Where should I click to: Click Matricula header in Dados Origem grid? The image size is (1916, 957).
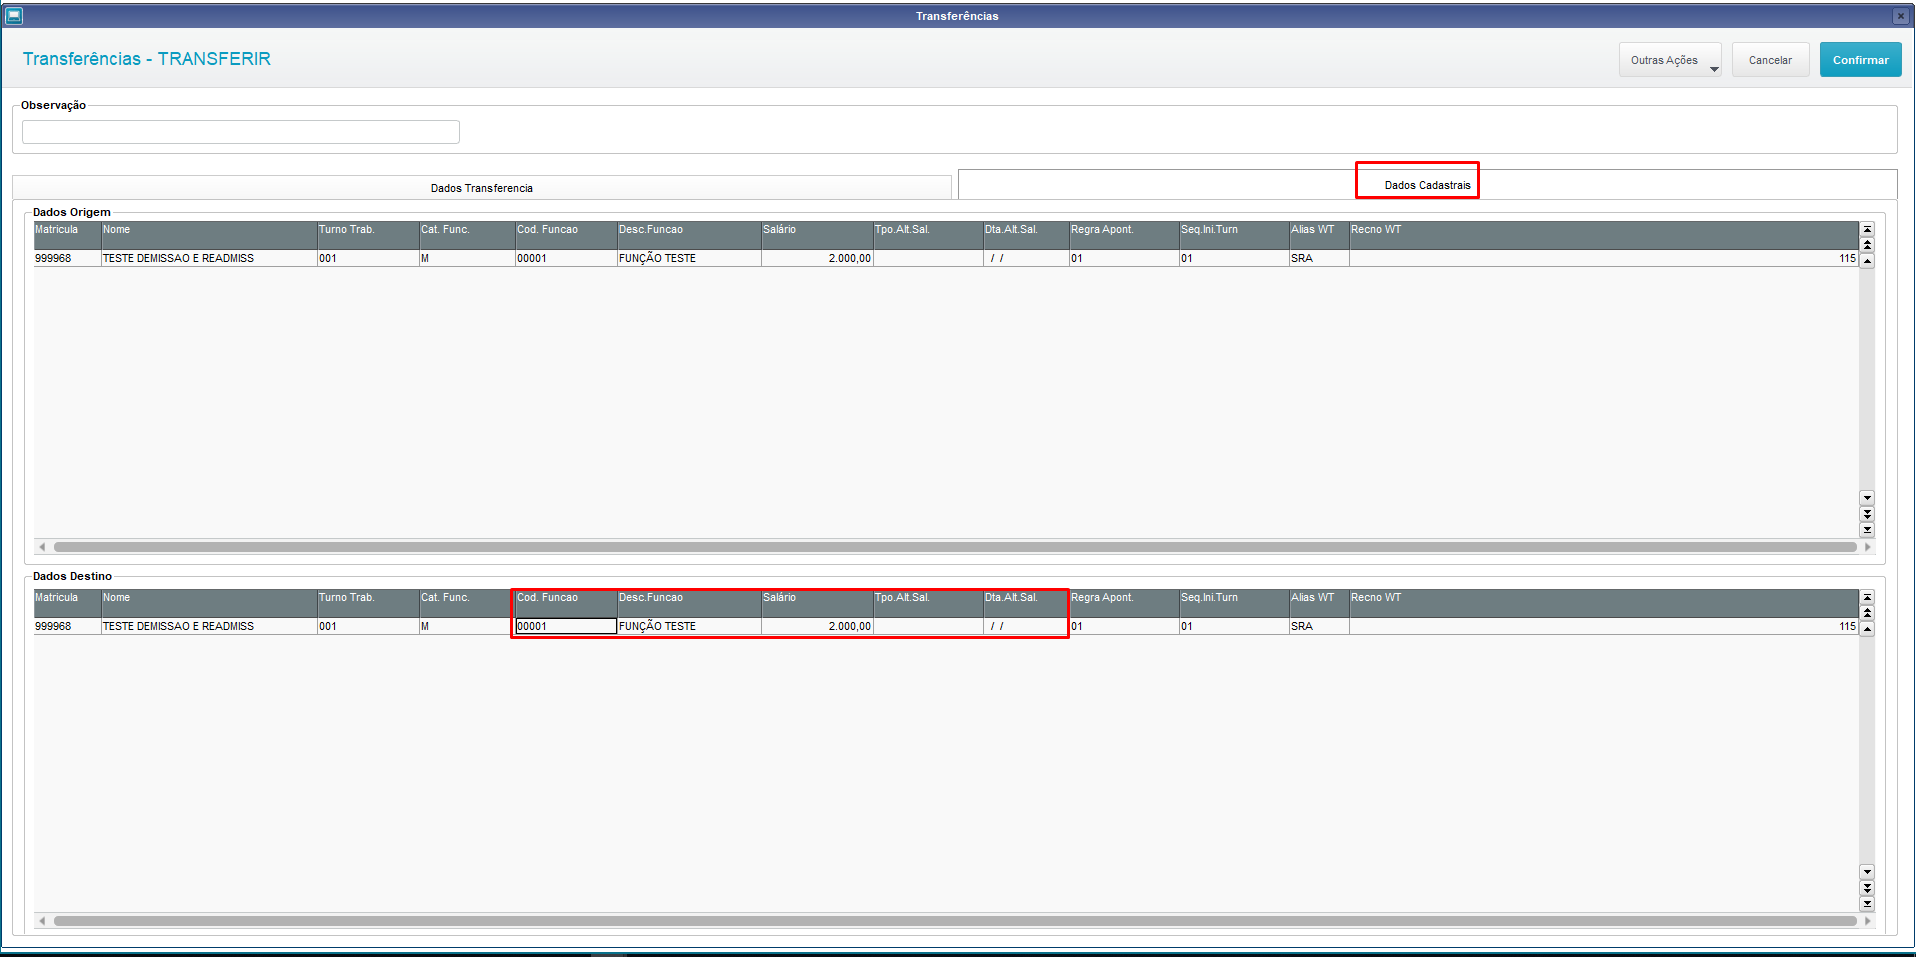click(x=67, y=236)
